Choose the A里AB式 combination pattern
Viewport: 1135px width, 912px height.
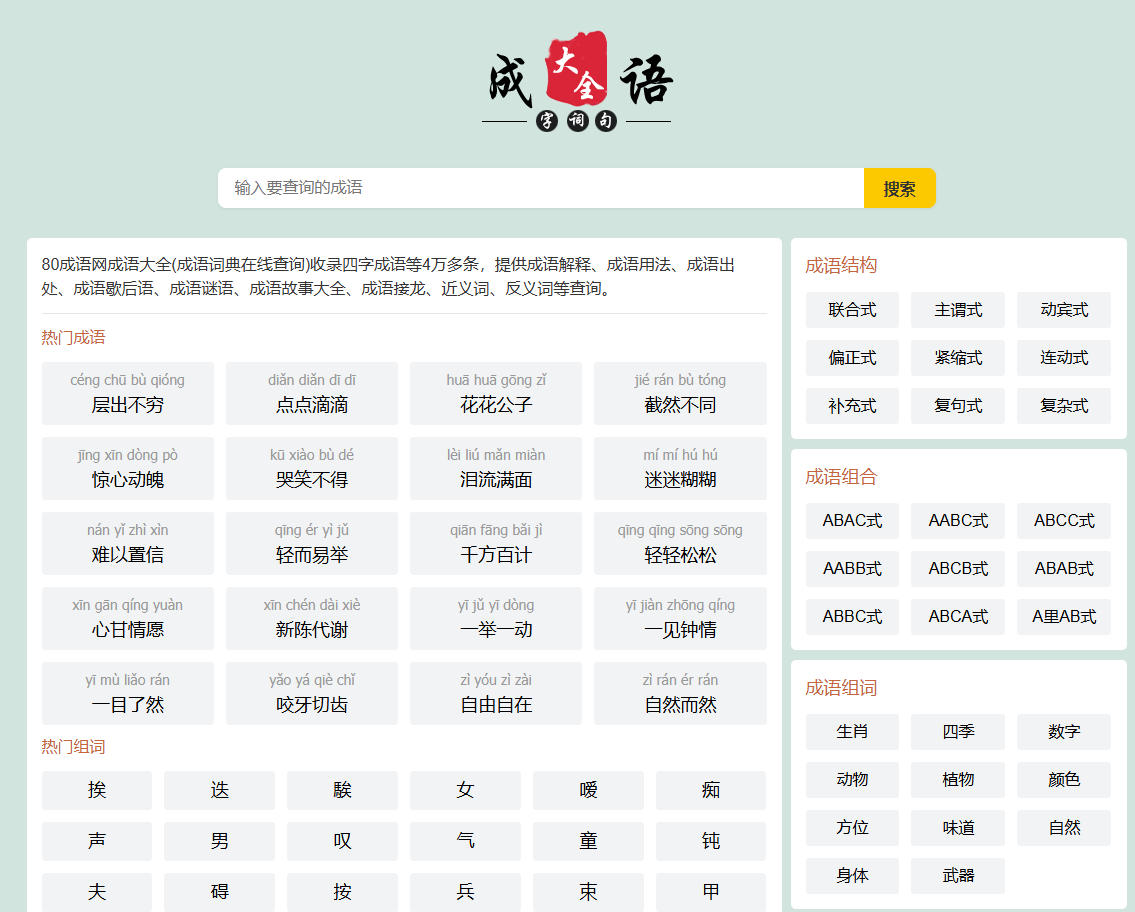(1064, 617)
